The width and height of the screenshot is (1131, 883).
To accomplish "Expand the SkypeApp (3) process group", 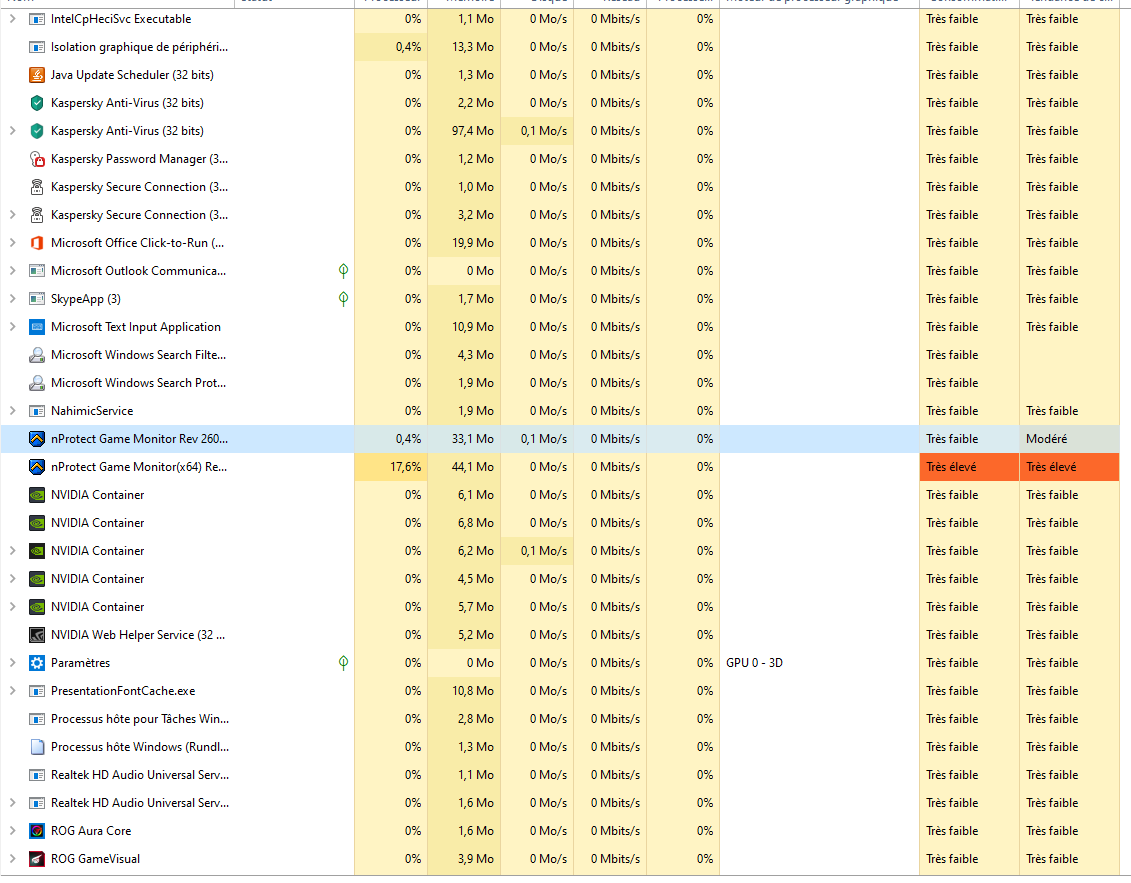I will [12, 299].
